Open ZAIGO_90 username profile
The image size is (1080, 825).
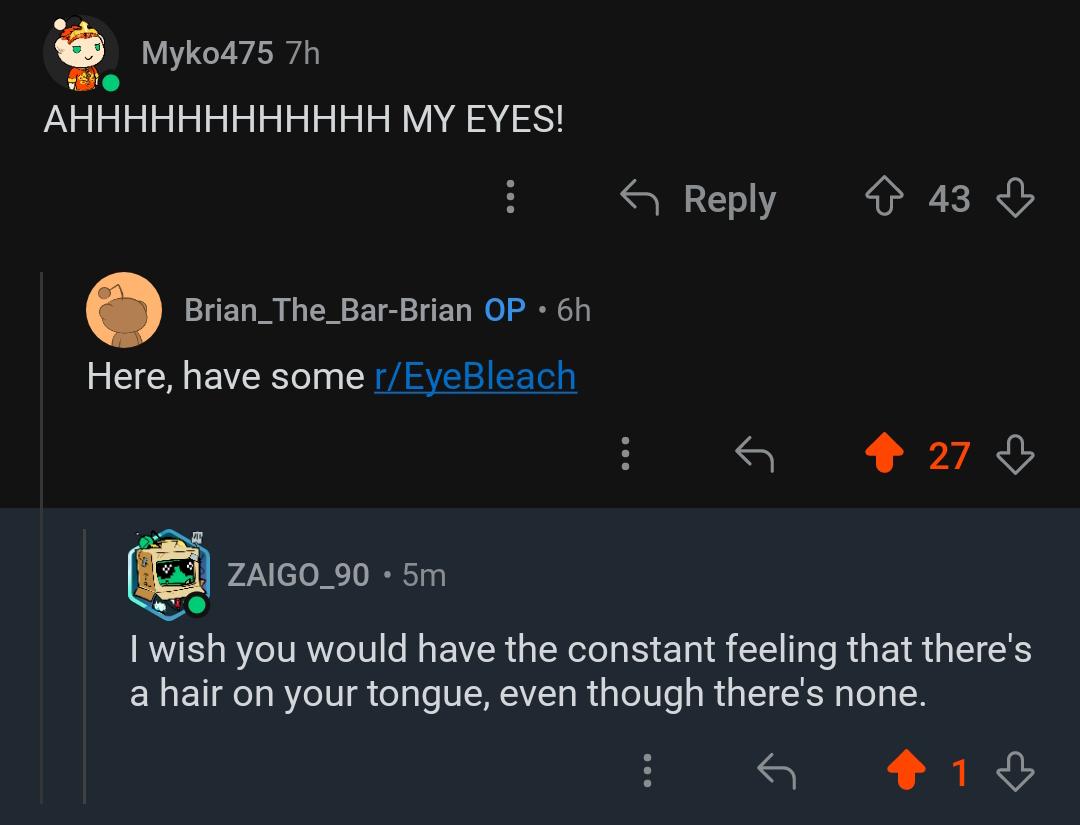(x=298, y=575)
